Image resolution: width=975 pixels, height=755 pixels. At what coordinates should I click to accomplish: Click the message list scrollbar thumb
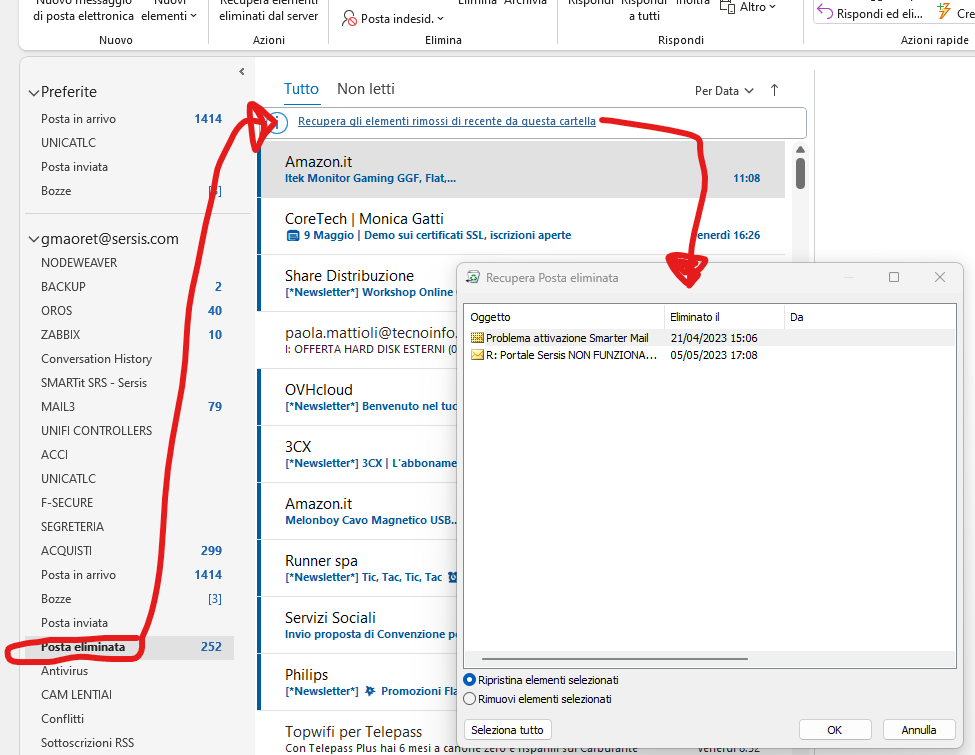click(x=800, y=173)
